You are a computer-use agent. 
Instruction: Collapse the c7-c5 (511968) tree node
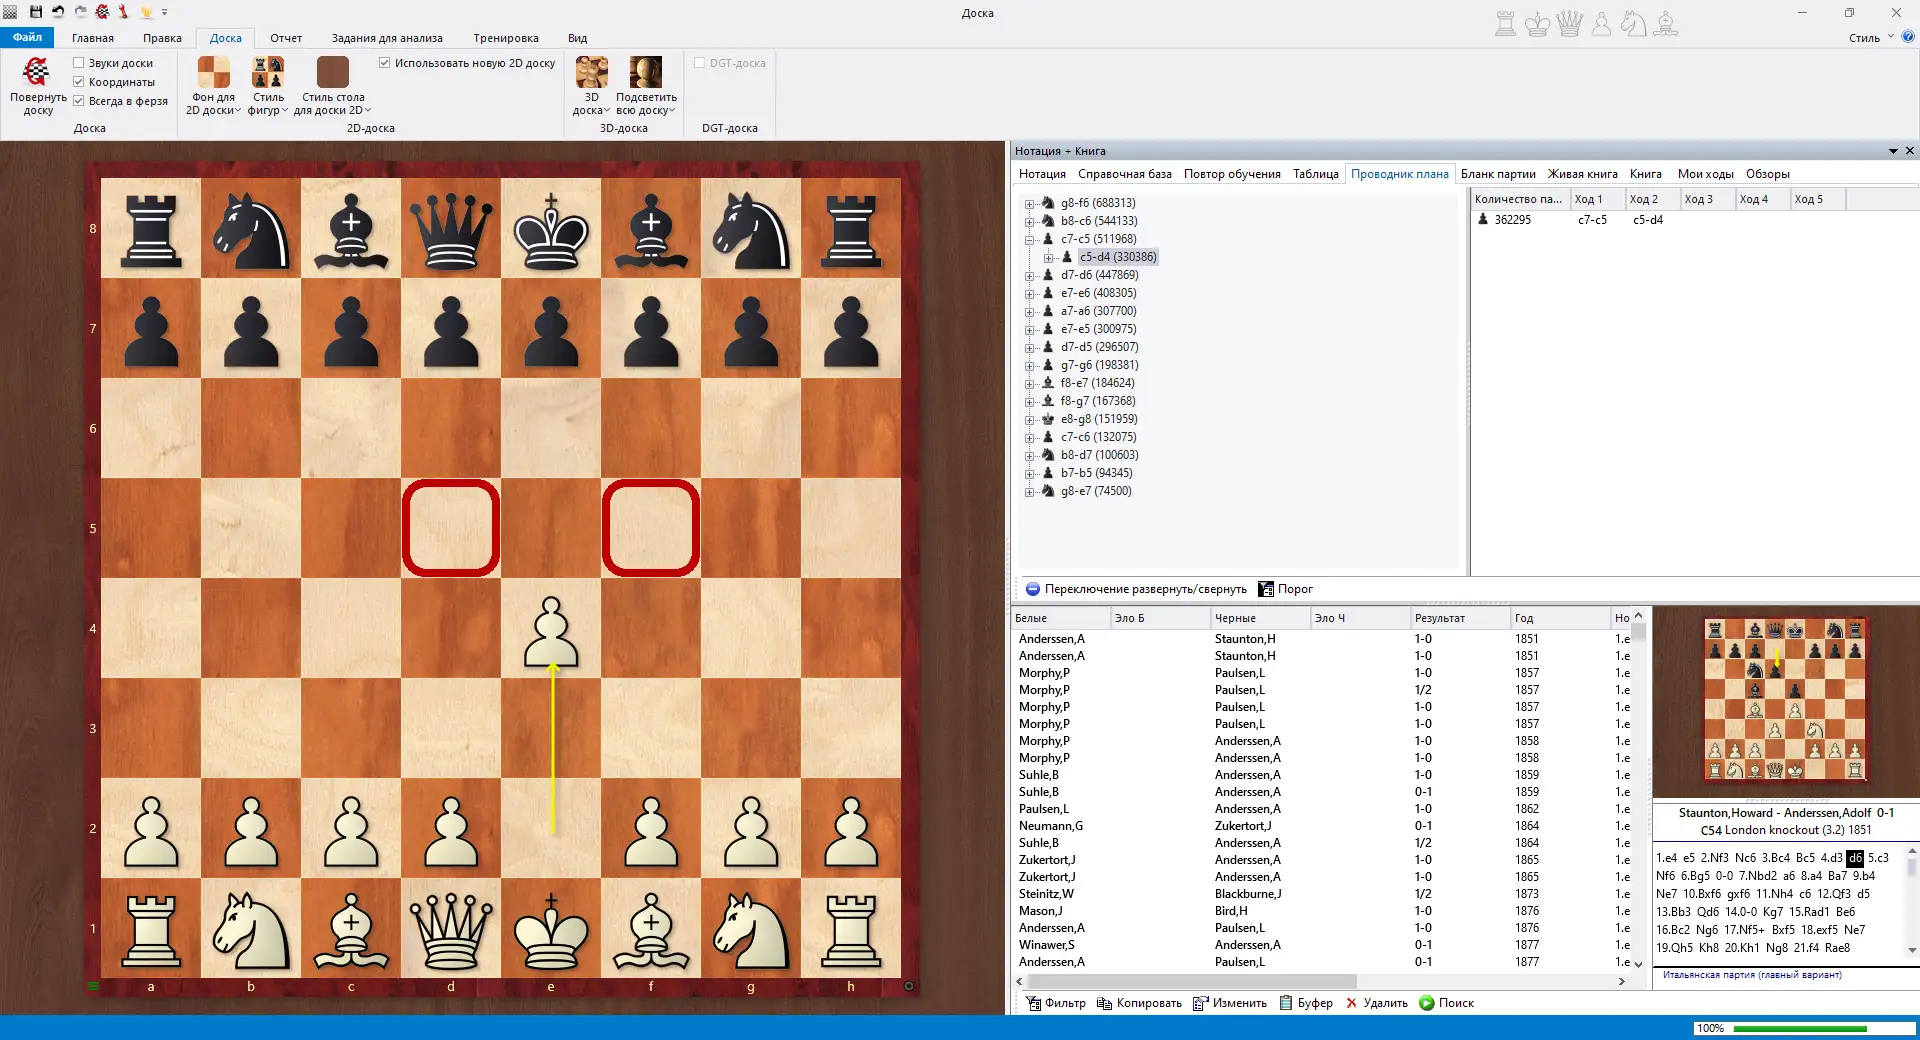click(x=1029, y=239)
